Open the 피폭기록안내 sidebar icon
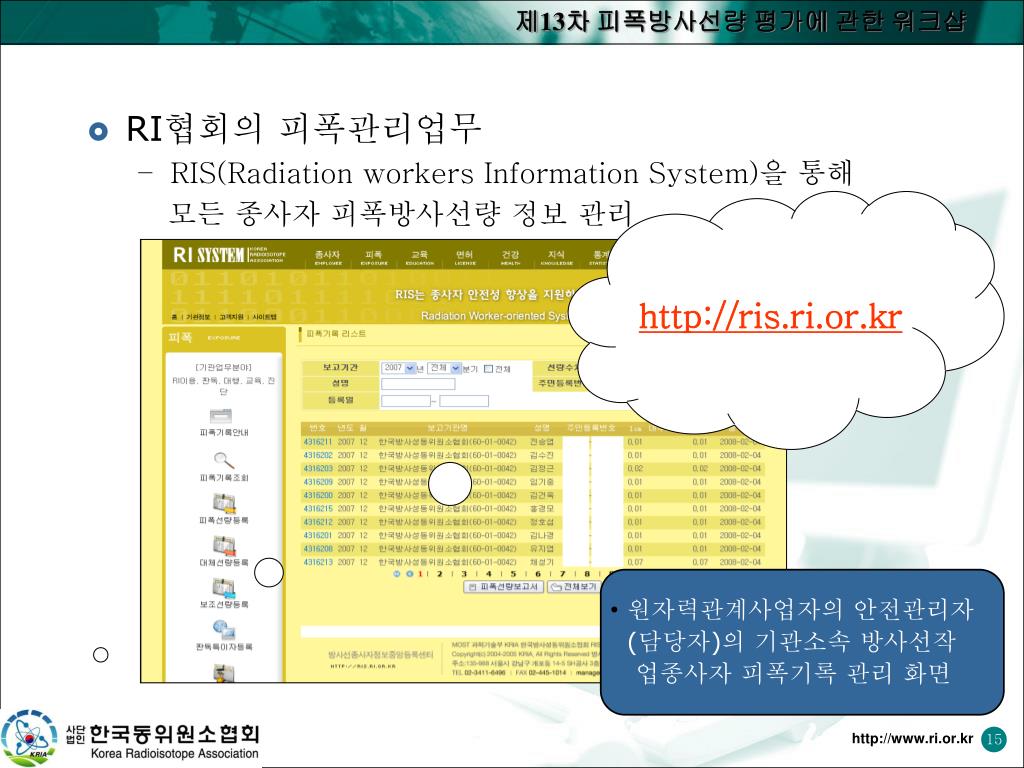This screenshot has height=768, width=1024. coord(221,416)
